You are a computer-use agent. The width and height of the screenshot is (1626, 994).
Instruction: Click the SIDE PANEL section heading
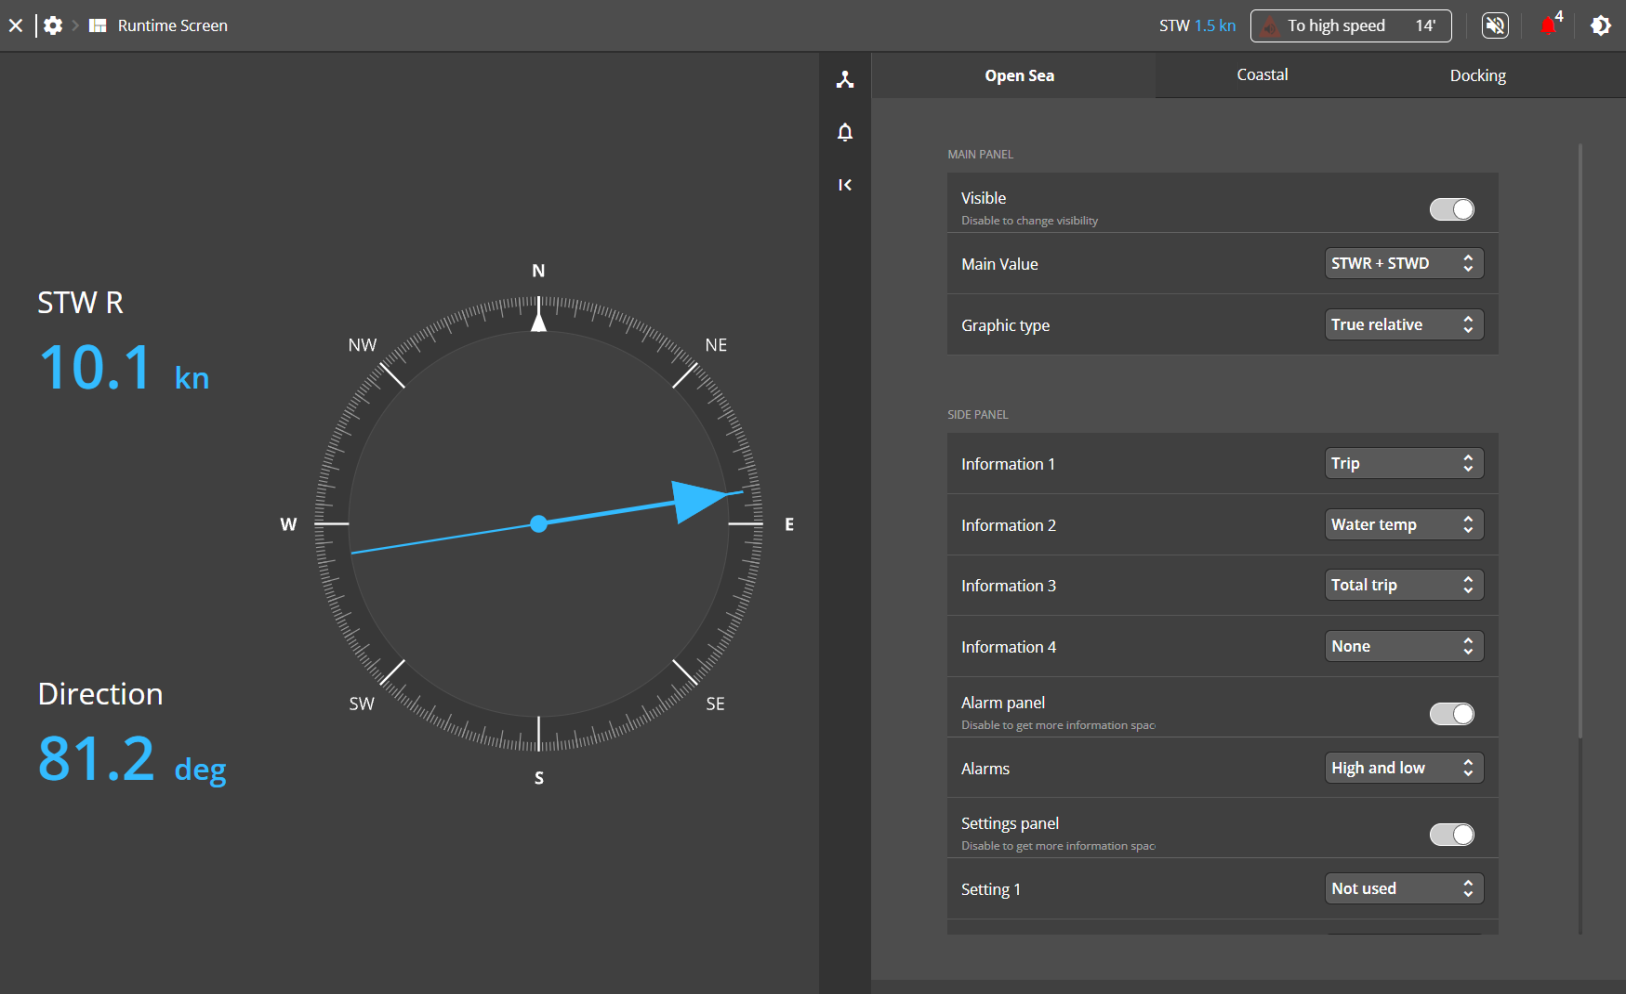click(x=978, y=415)
